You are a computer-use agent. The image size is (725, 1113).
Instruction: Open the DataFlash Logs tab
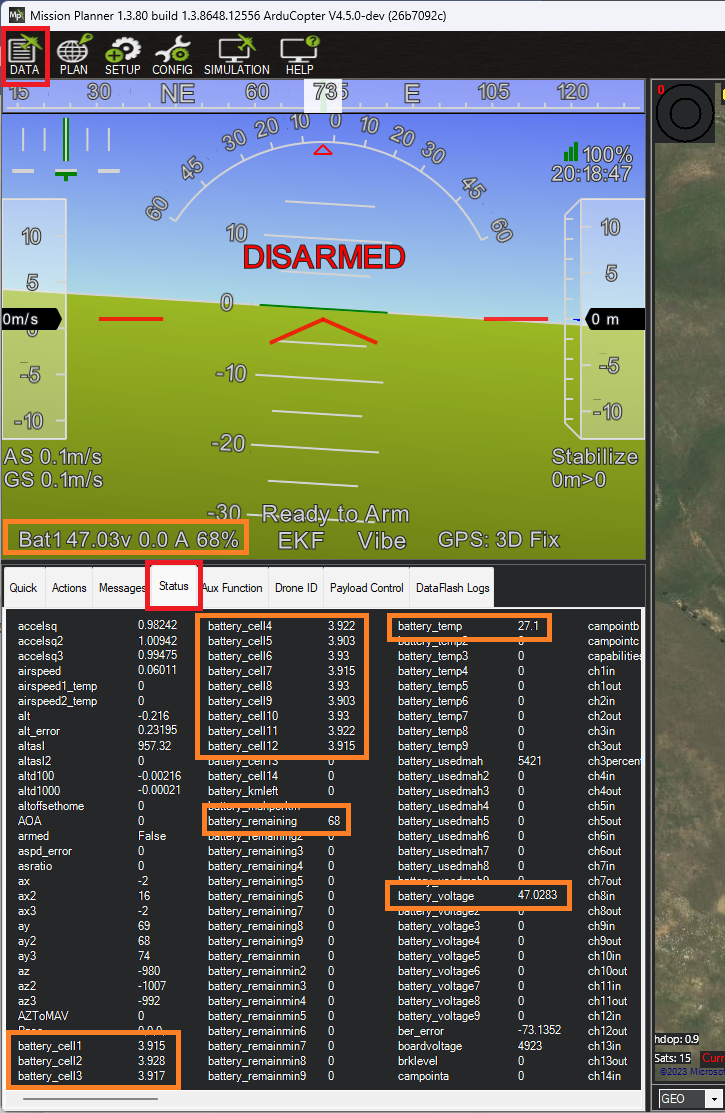453,588
